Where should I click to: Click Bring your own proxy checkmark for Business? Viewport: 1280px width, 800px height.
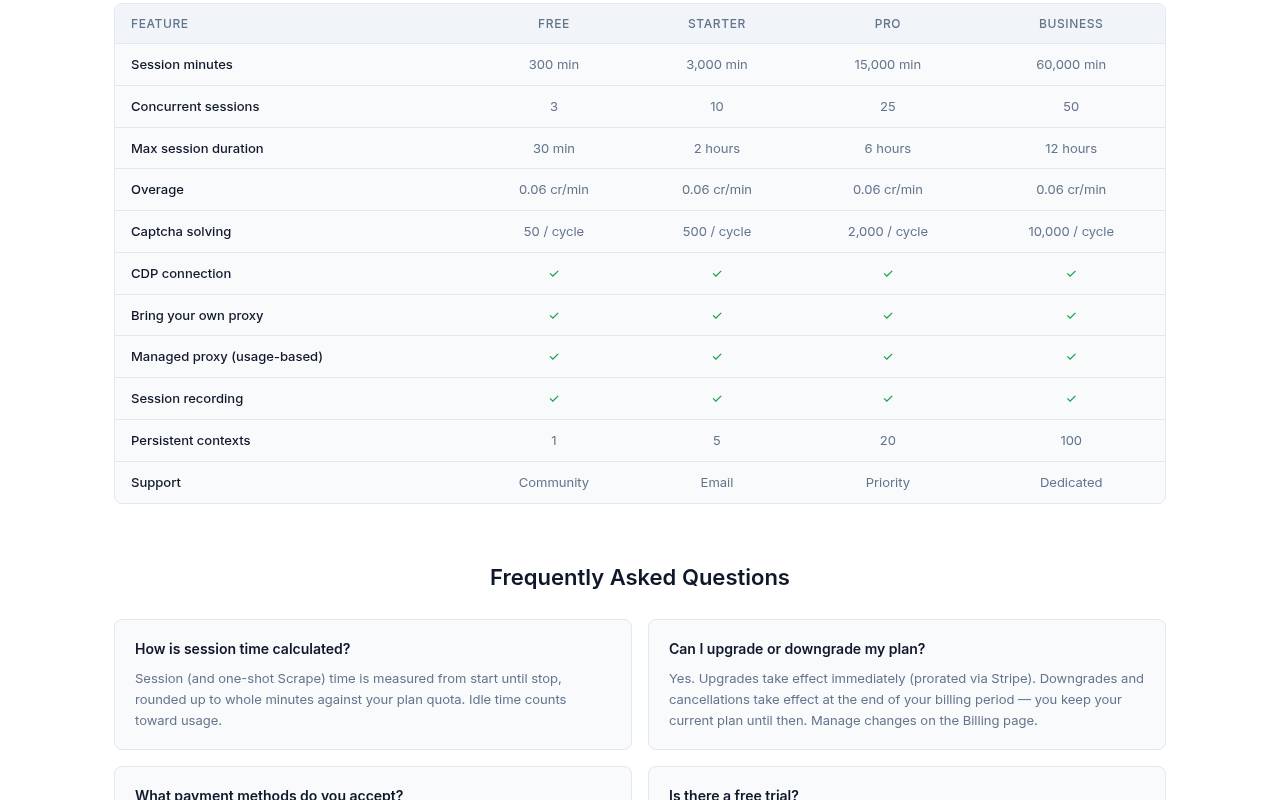click(x=1071, y=315)
